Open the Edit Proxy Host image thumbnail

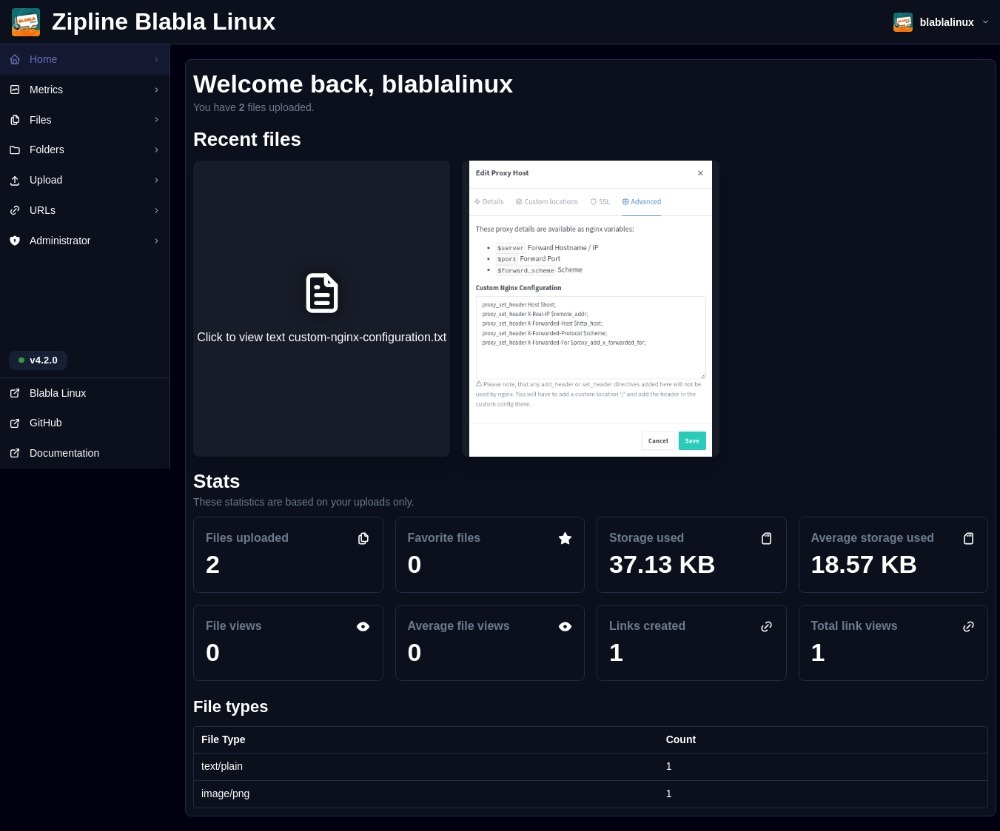(590, 308)
